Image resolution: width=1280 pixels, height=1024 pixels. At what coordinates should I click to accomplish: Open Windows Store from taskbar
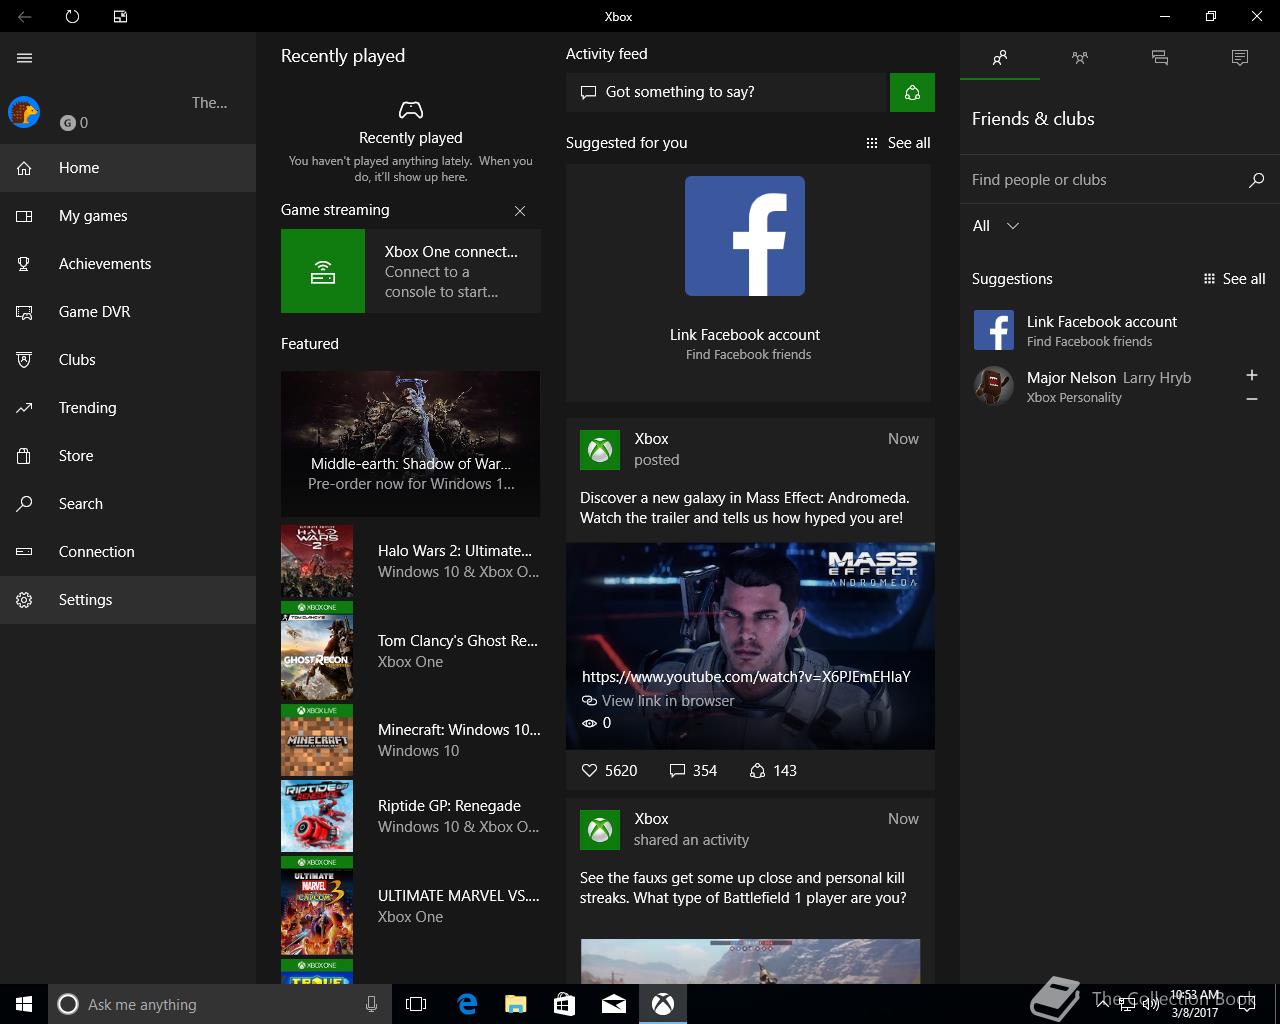pyautogui.click(x=565, y=1004)
